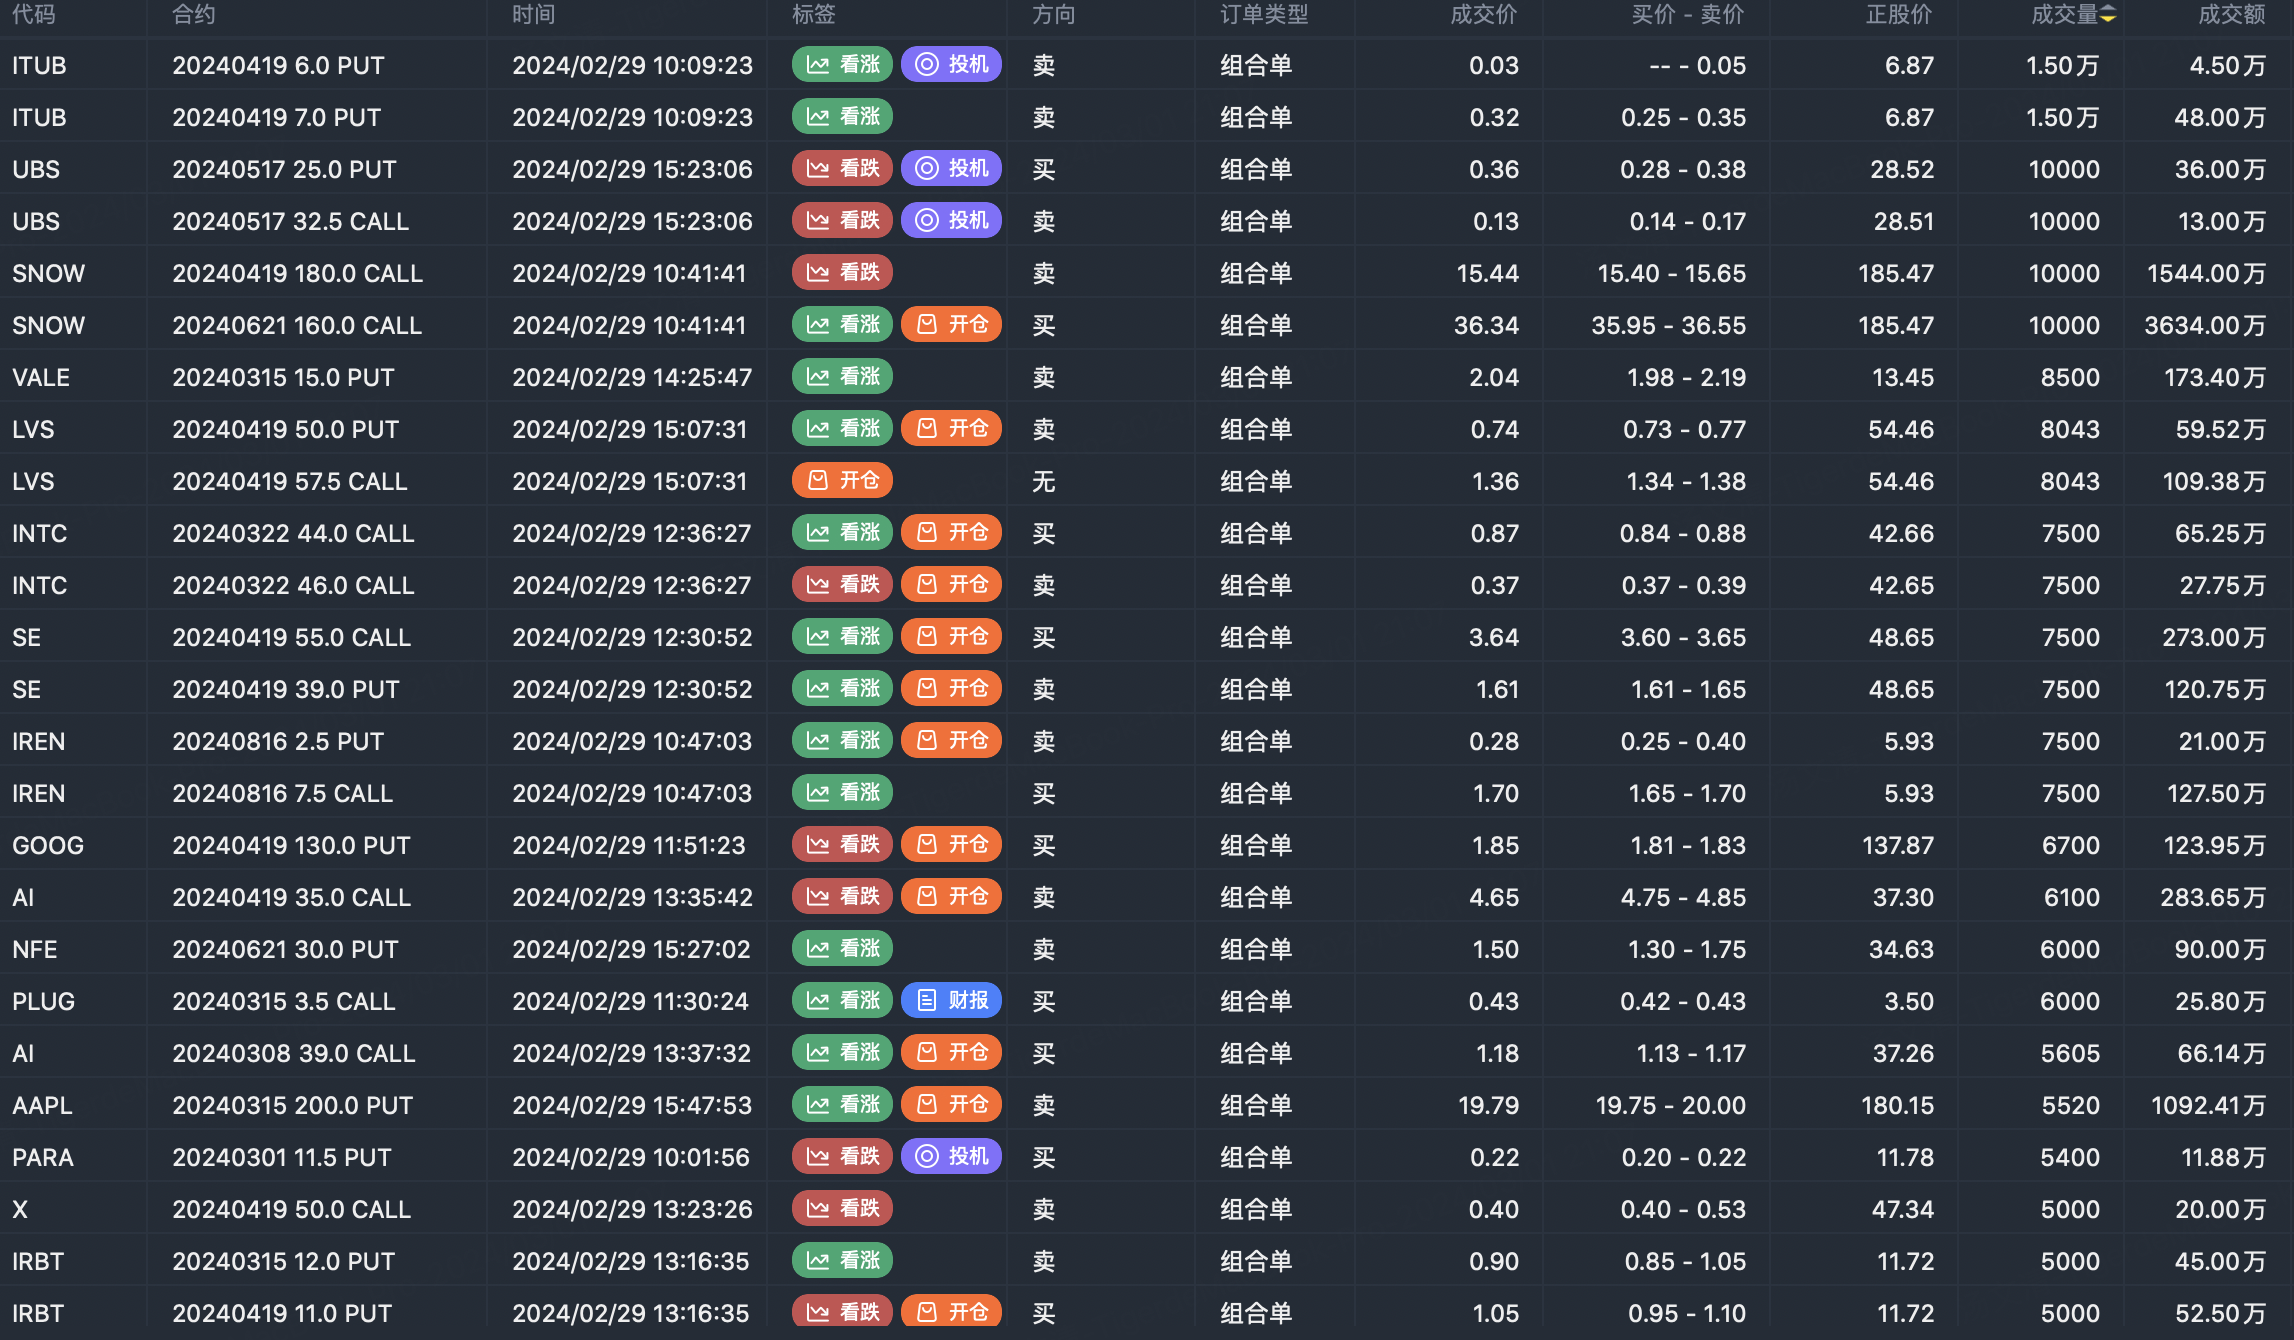Click the 开仓 tag on the LVS 57.5 CALL row
The width and height of the screenshot is (2294, 1340).
(x=842, y=481)
